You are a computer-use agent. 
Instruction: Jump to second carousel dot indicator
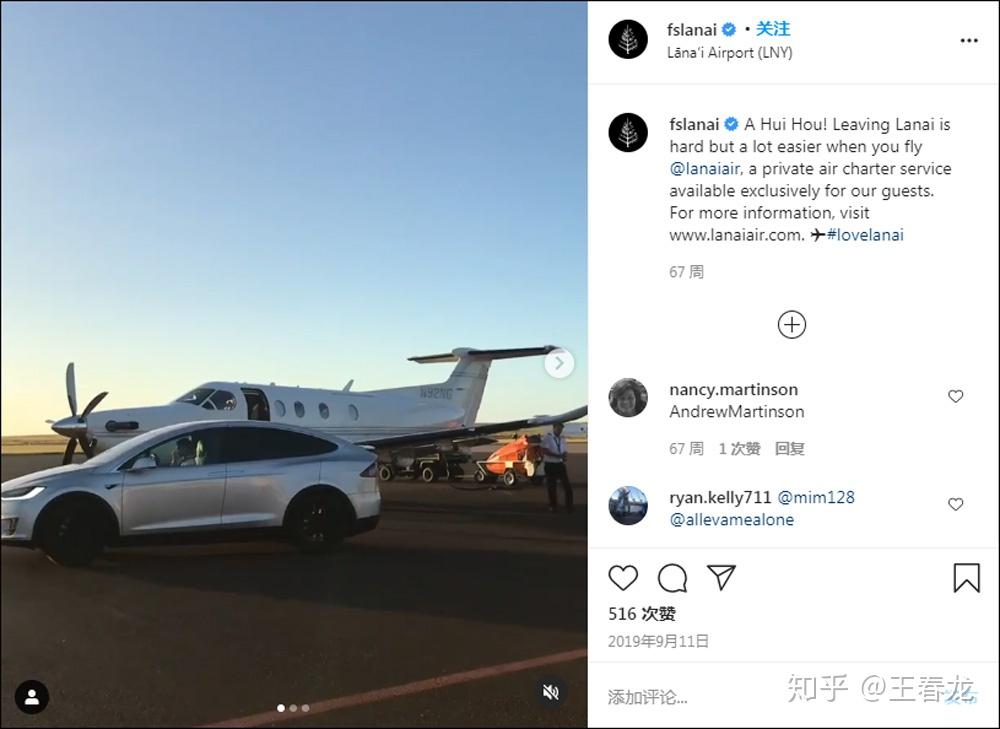click(293, 708)
